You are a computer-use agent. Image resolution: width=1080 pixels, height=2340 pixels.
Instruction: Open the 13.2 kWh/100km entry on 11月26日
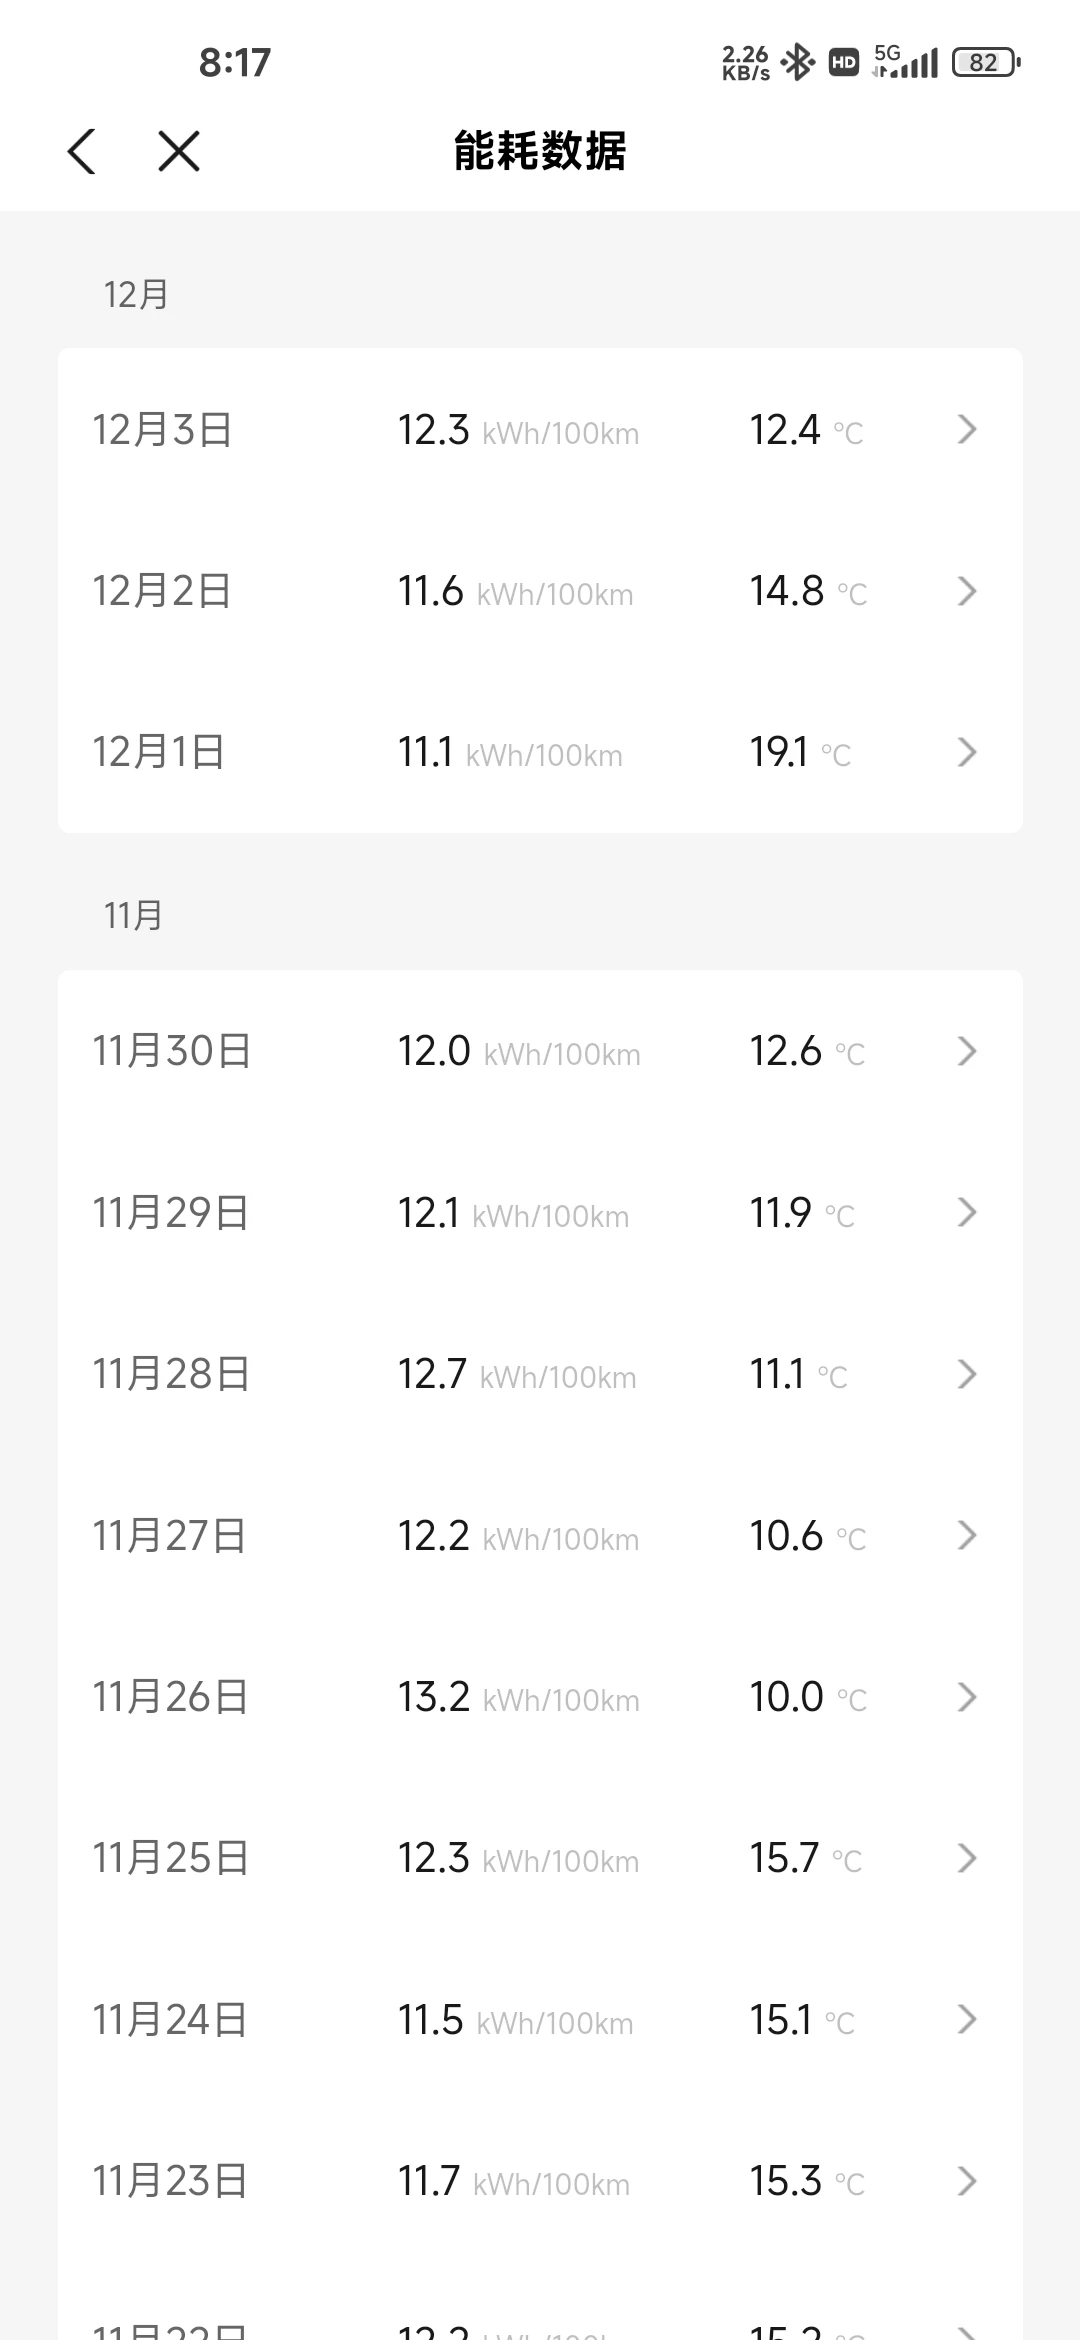(518, 1697)
